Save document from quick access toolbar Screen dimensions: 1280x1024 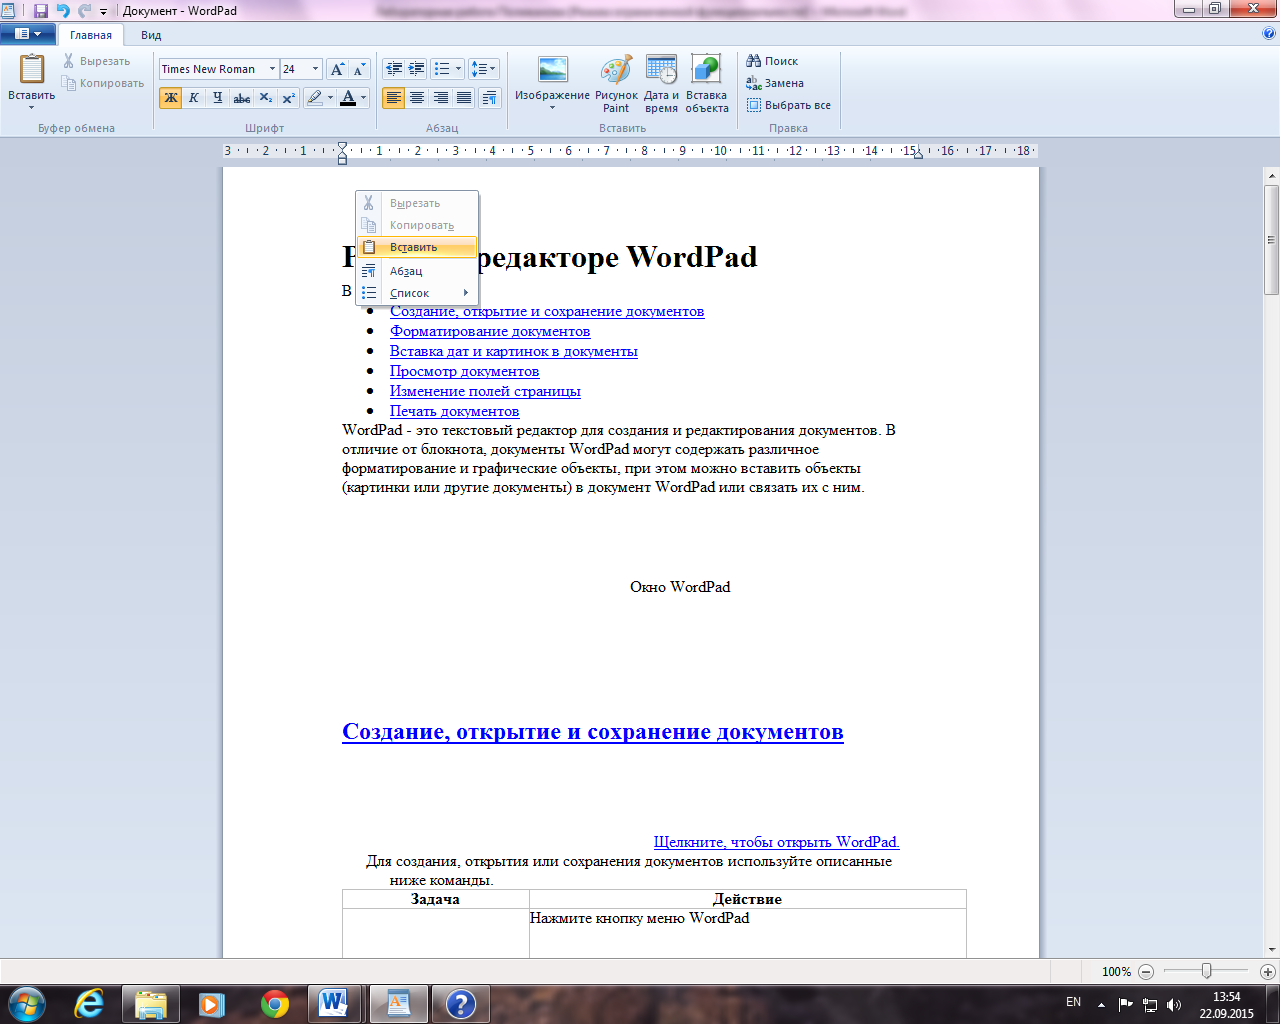(41, 10)
